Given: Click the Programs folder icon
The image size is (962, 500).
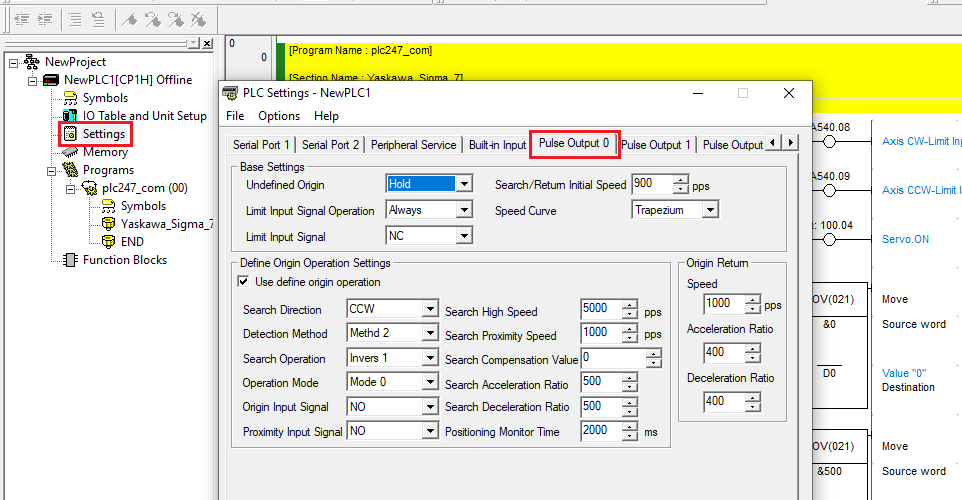Looking at the screenshot, I should [71, 170].
